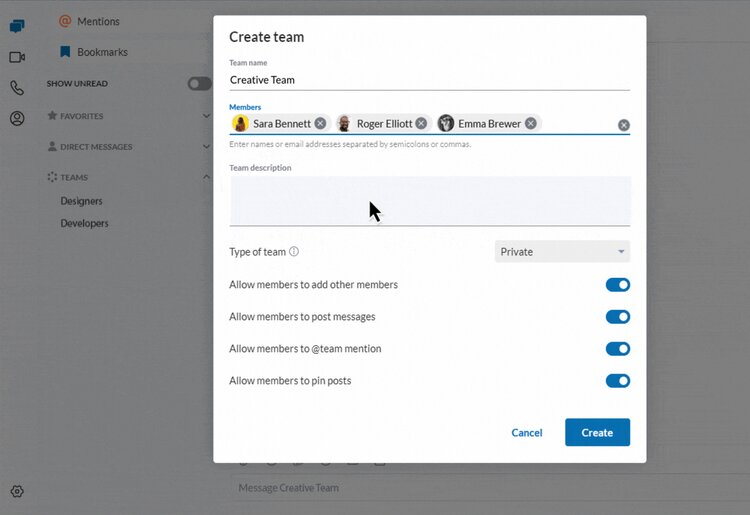Select the Designers team
This screenshot has height=515, width=750.
coord(81,201)
